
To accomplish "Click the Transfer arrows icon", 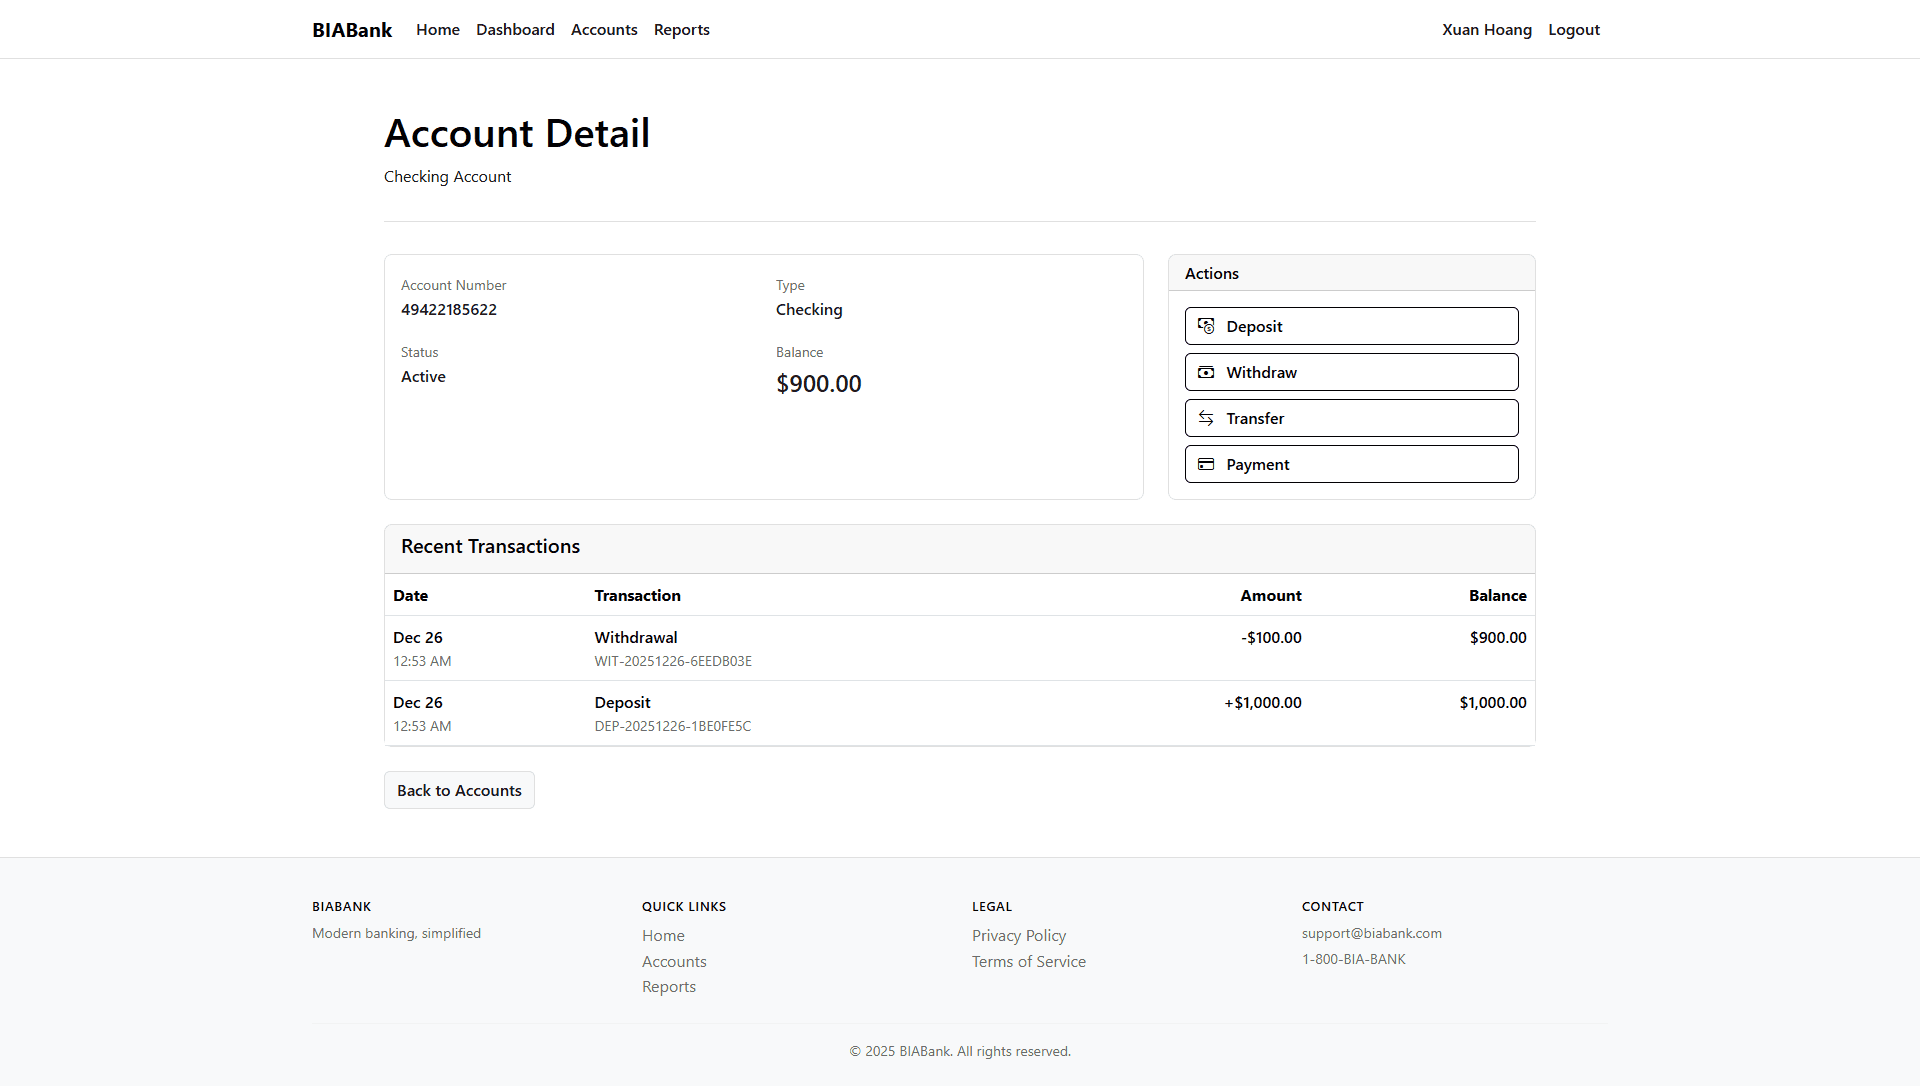I will click(x=1206, y=418).
